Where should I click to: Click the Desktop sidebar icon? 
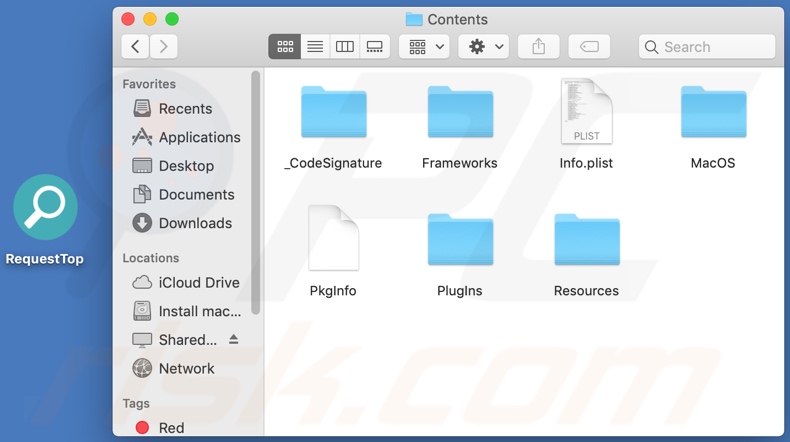142,166
